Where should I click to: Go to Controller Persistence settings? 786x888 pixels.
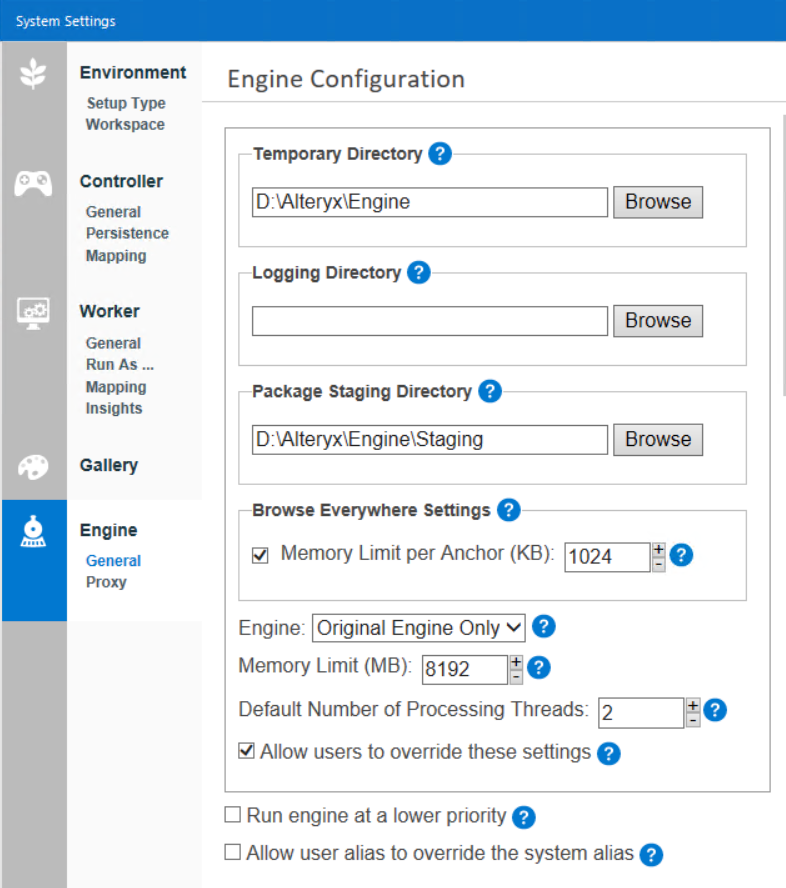tap(127, 233)
